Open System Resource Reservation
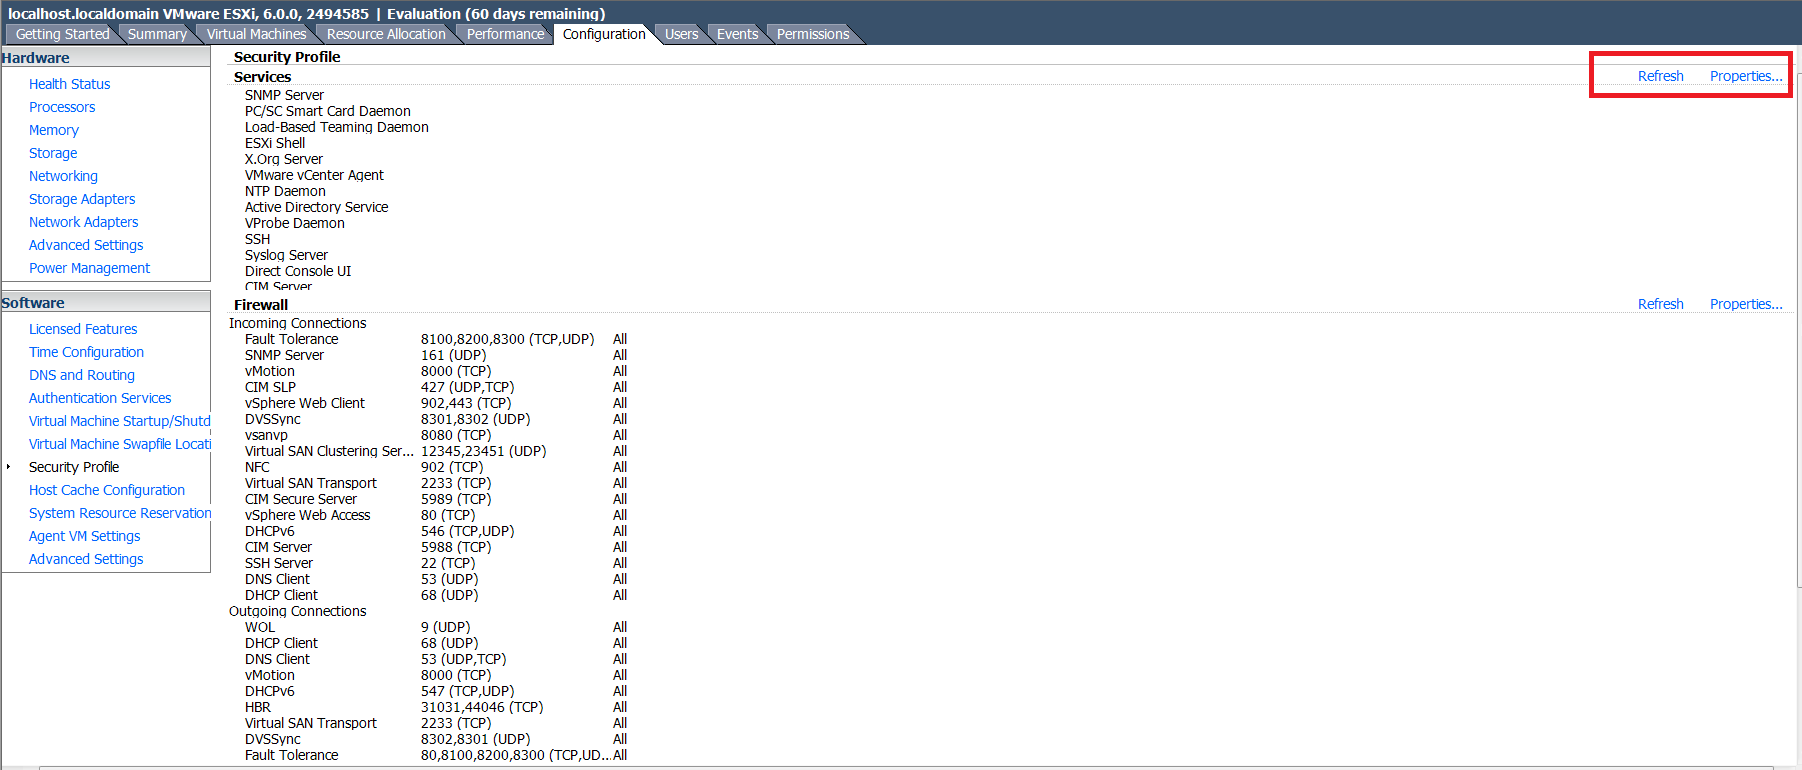 click(x=119, y=513)
